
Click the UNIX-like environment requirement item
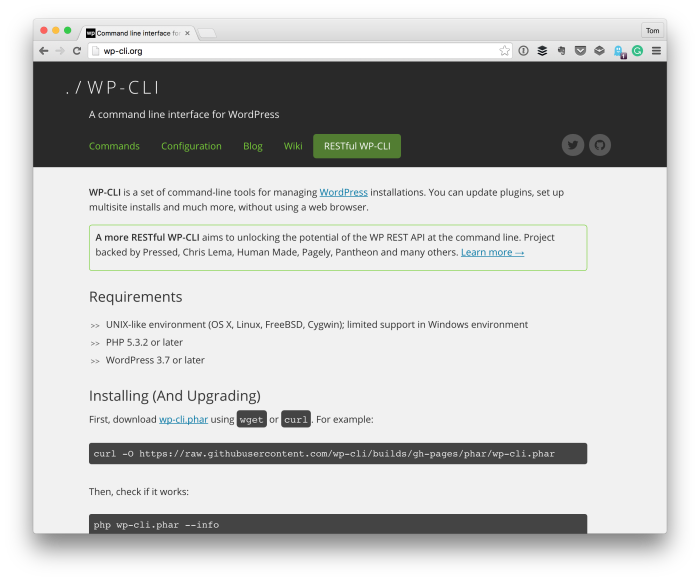tap(317, 325)
